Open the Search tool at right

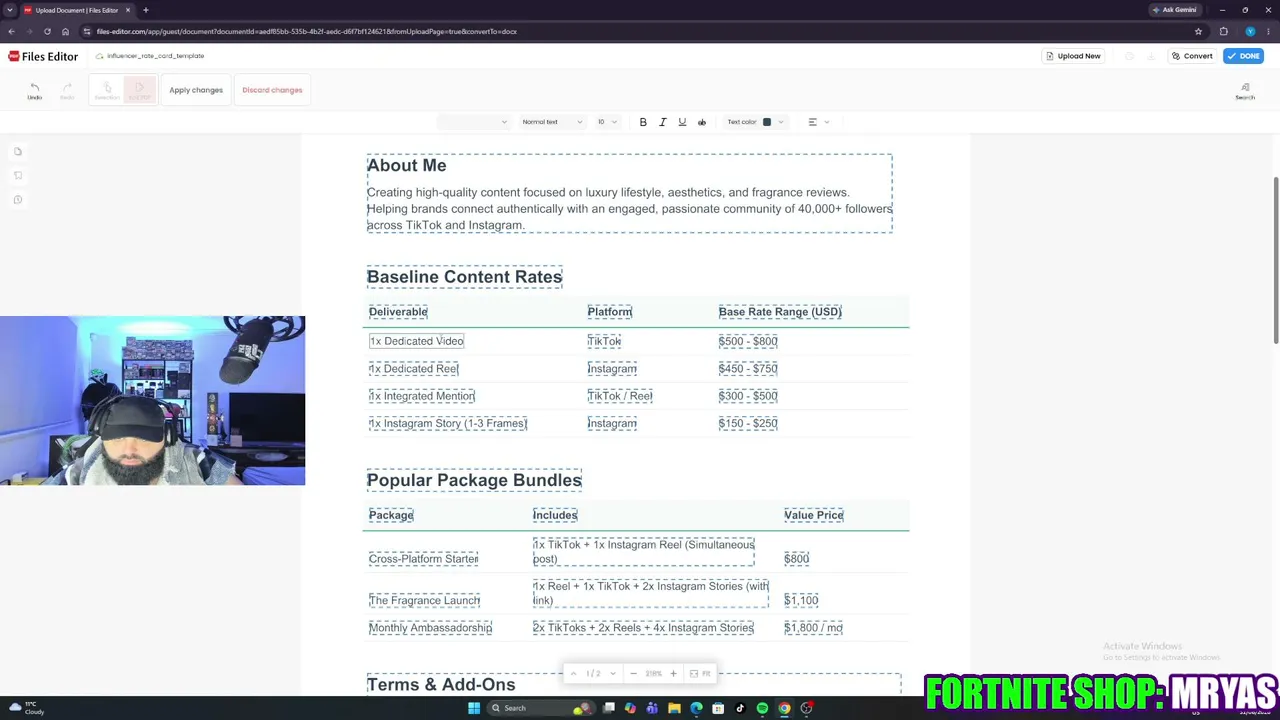1244,91
